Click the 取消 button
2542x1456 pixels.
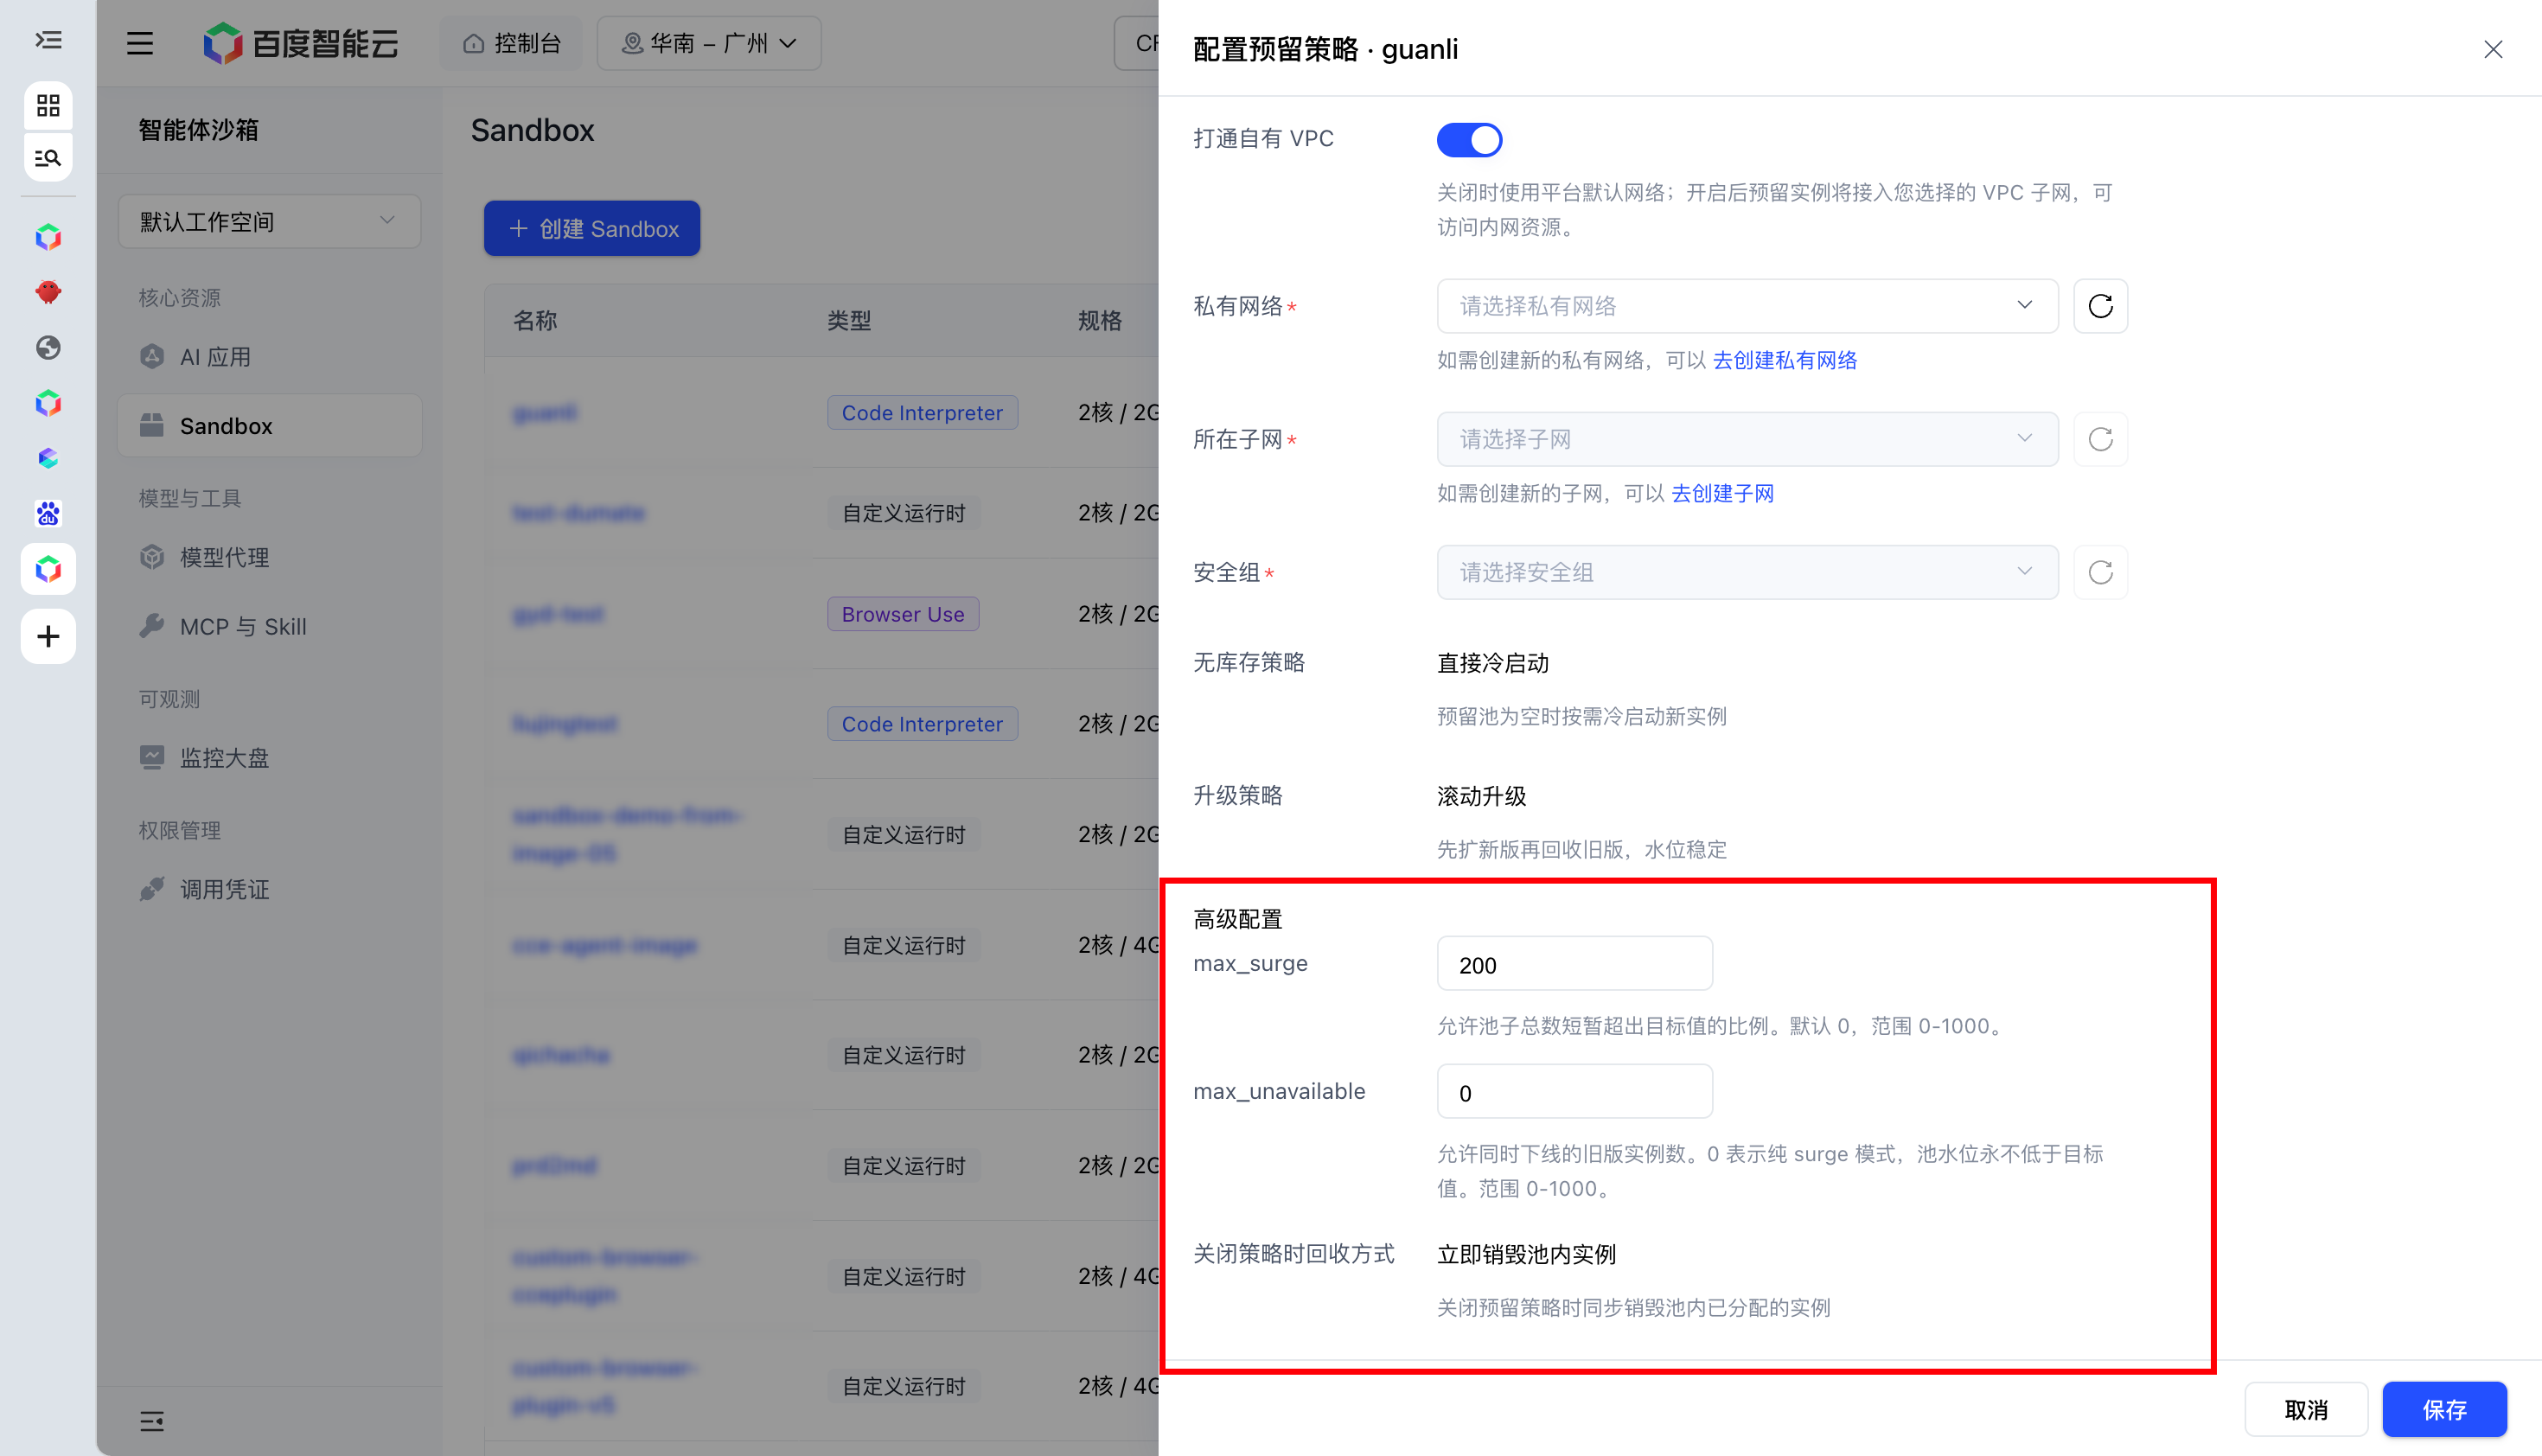tap(2306, 1410)
